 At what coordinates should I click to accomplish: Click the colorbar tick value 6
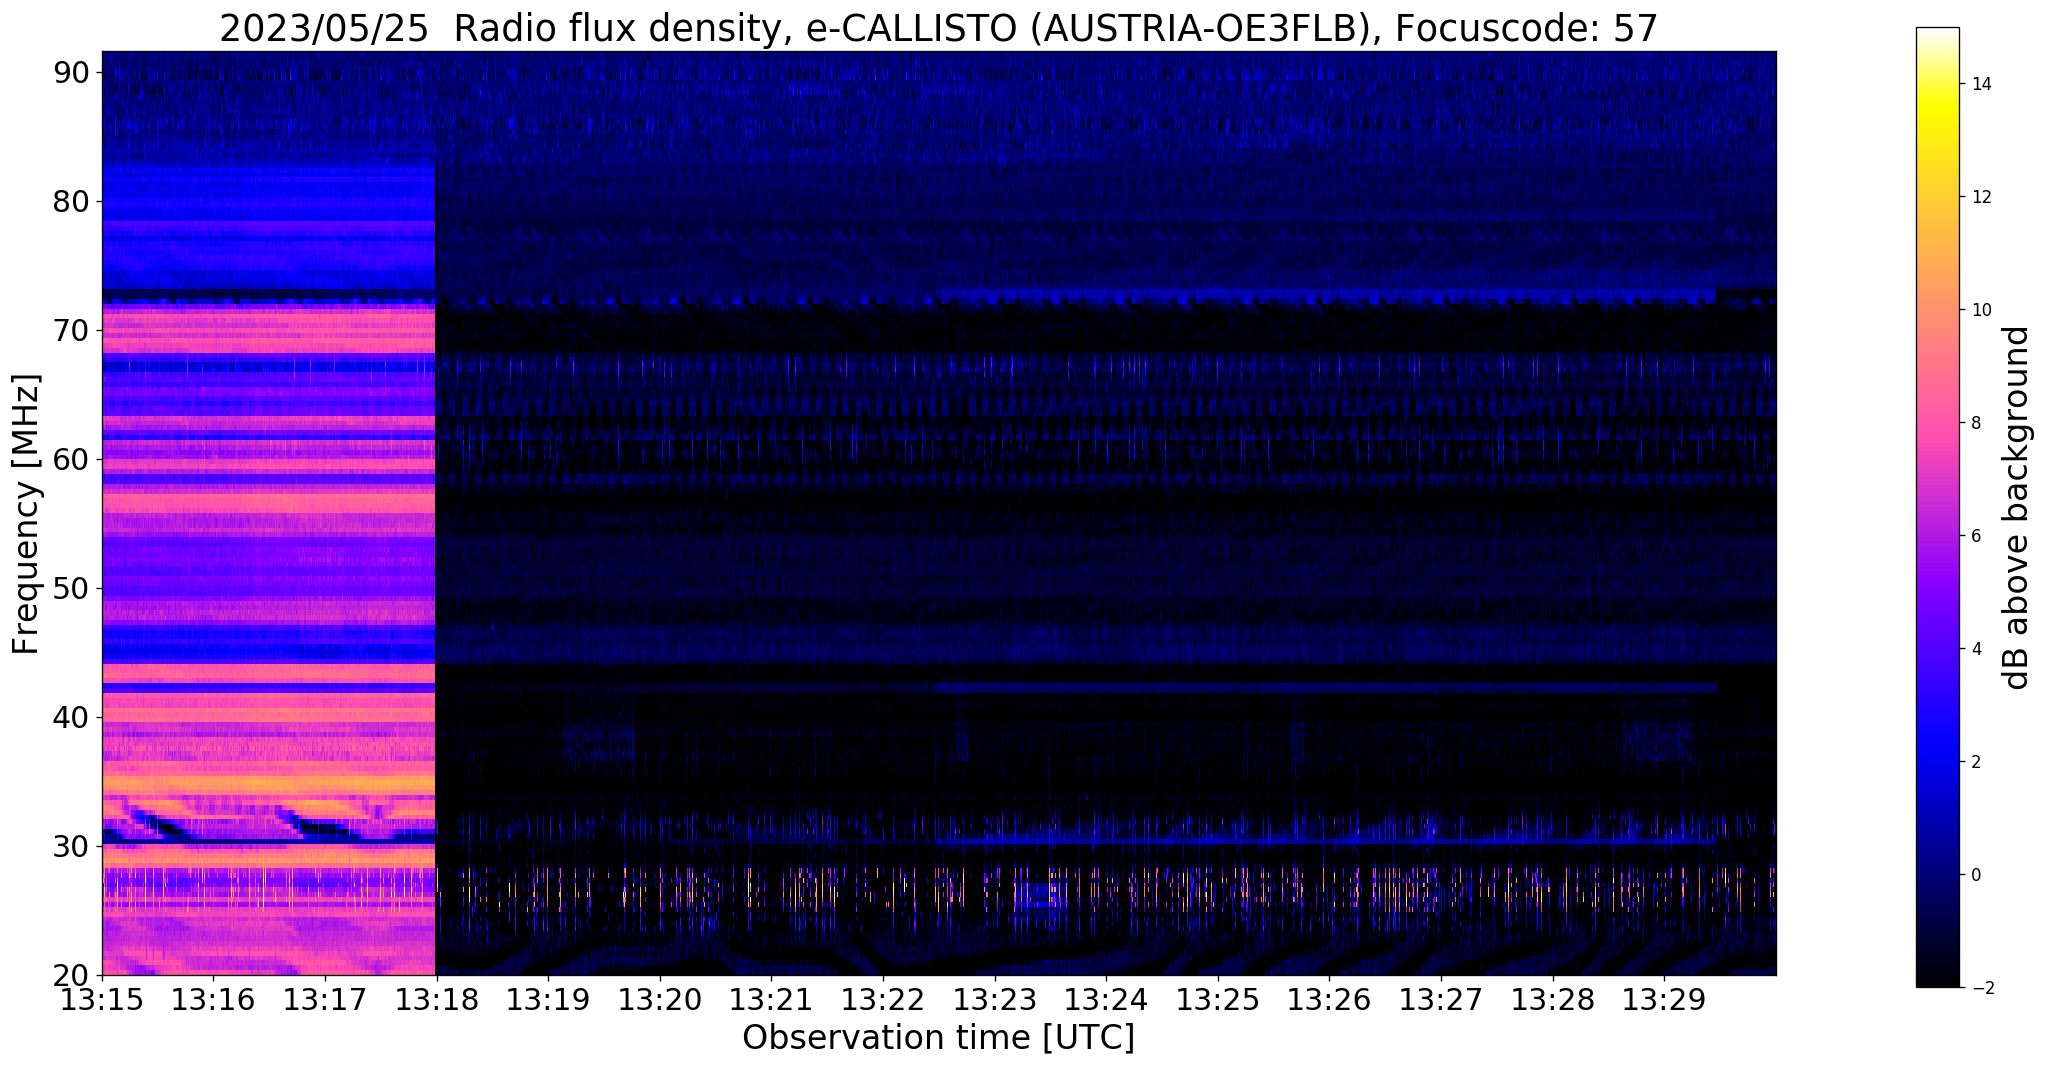pyautogui.click(x=1975, y=536)
